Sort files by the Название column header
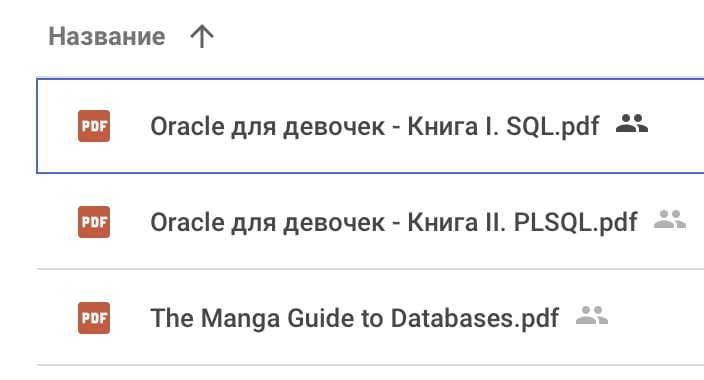 click(107, 36)
